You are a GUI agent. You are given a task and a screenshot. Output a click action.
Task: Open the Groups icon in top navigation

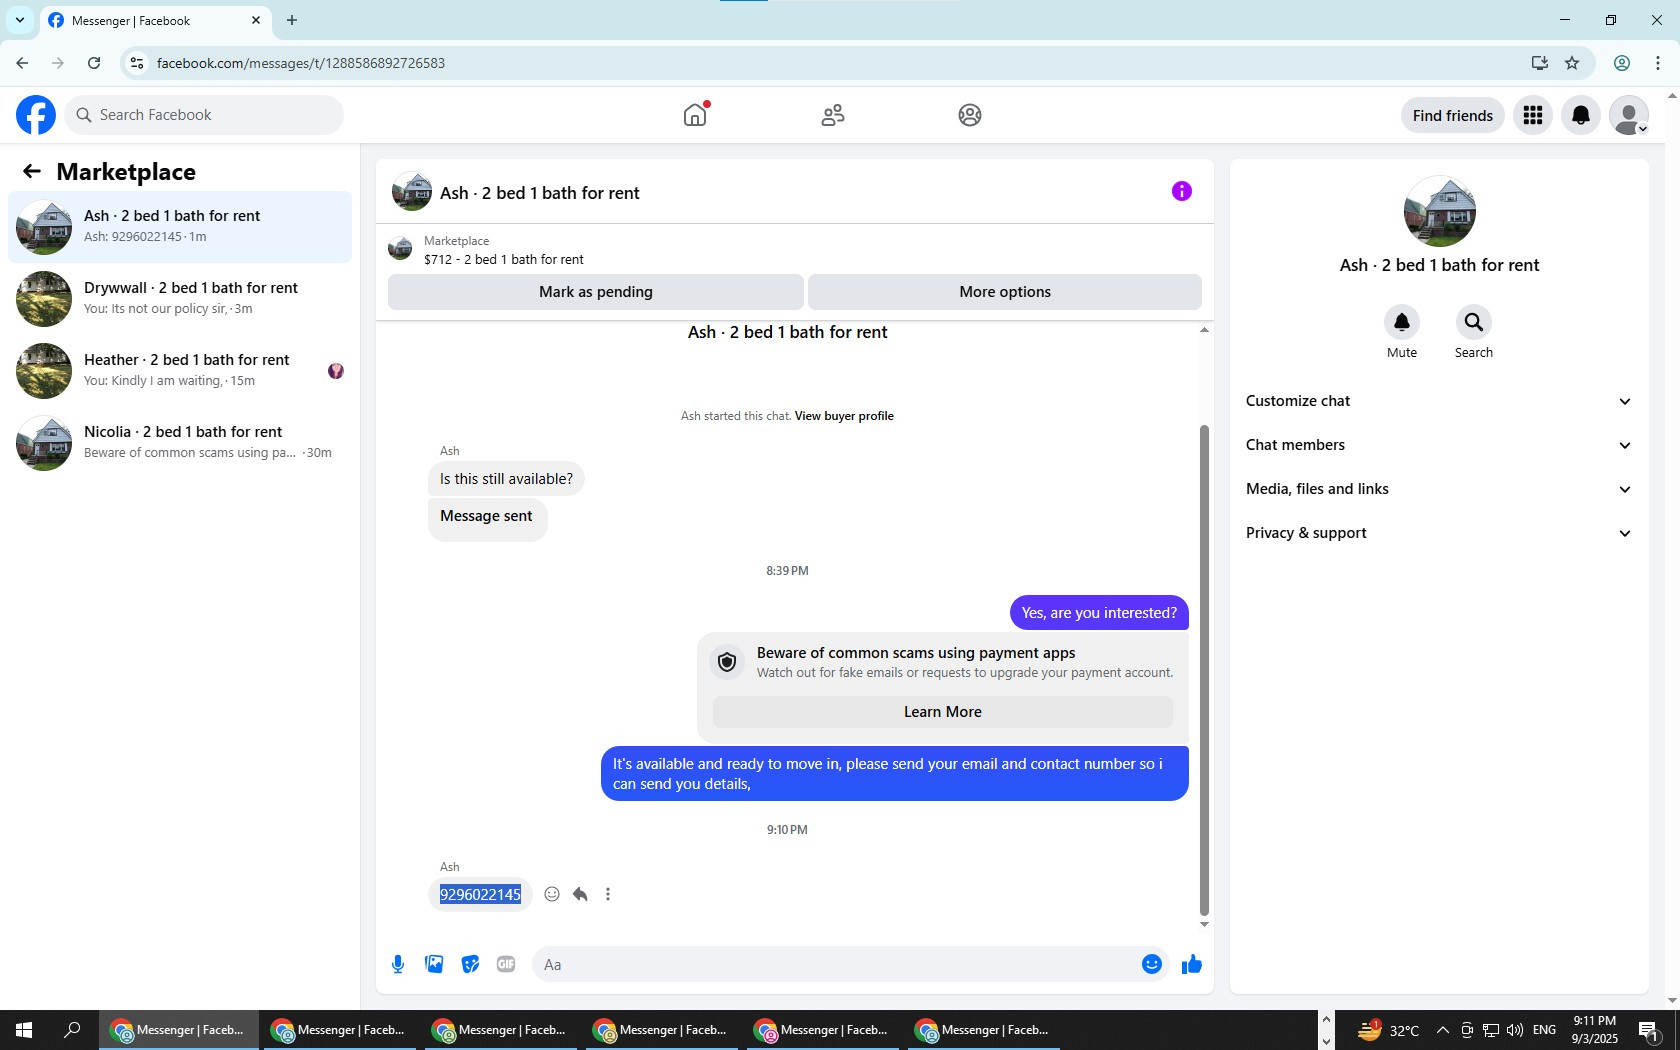pos(970,115)
